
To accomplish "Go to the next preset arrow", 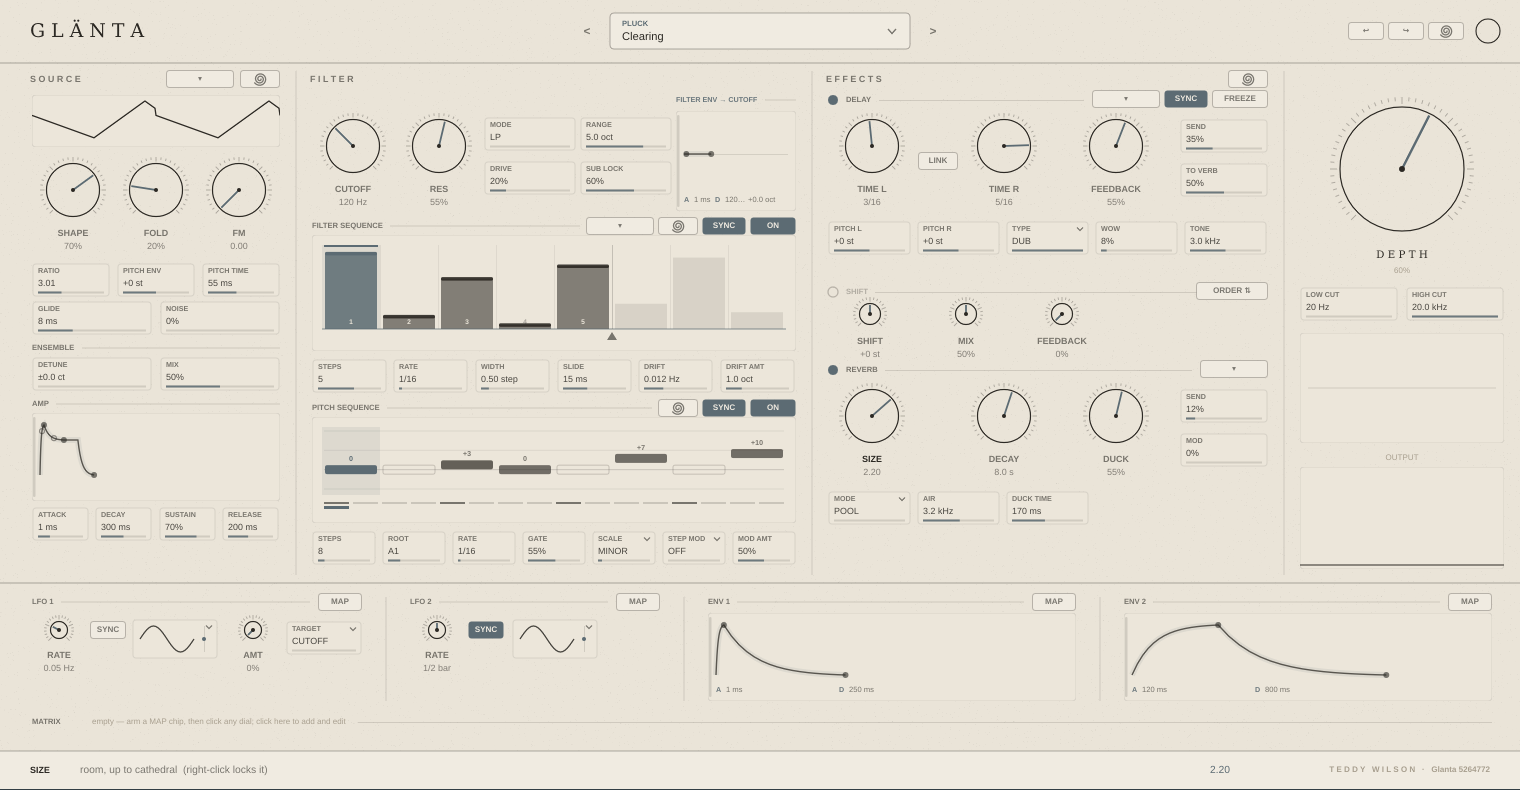I will [x=933, y=31].
